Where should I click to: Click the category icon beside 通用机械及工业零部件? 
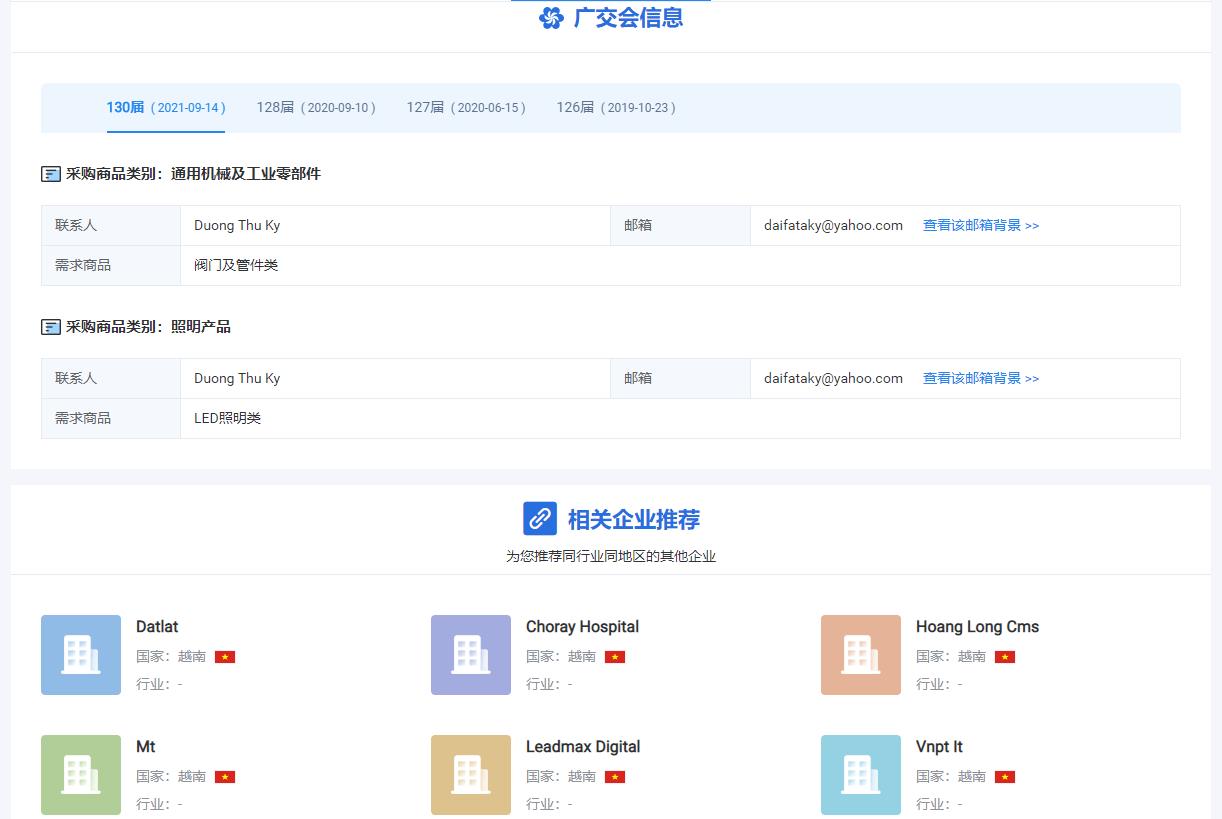(x=51, y=174)
